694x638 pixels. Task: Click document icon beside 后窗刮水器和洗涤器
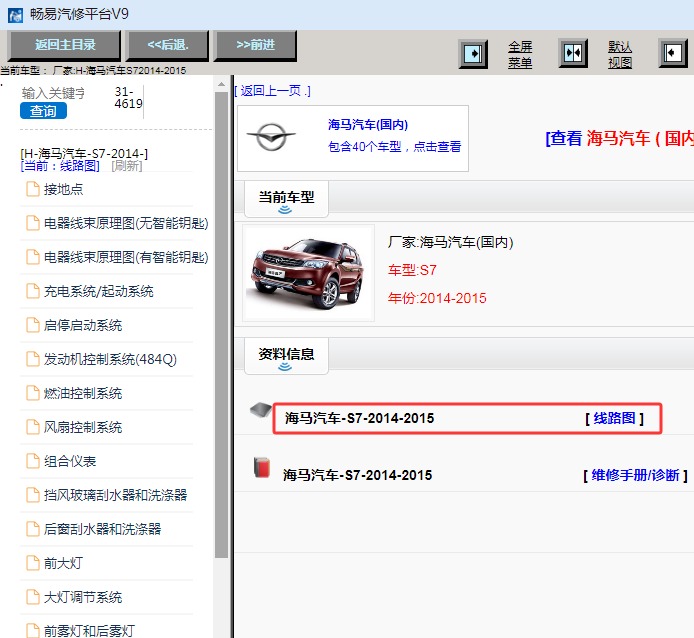coord(33,529)
